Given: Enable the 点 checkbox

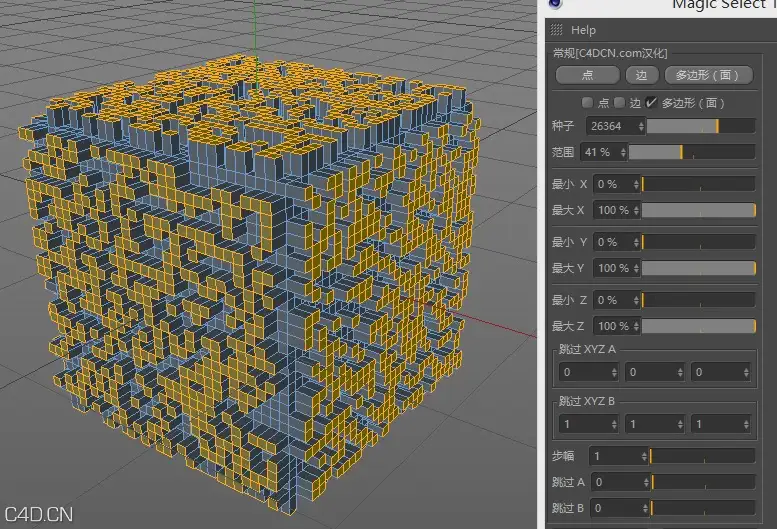Looking at the screenshot, I should [x=587, y=103].
